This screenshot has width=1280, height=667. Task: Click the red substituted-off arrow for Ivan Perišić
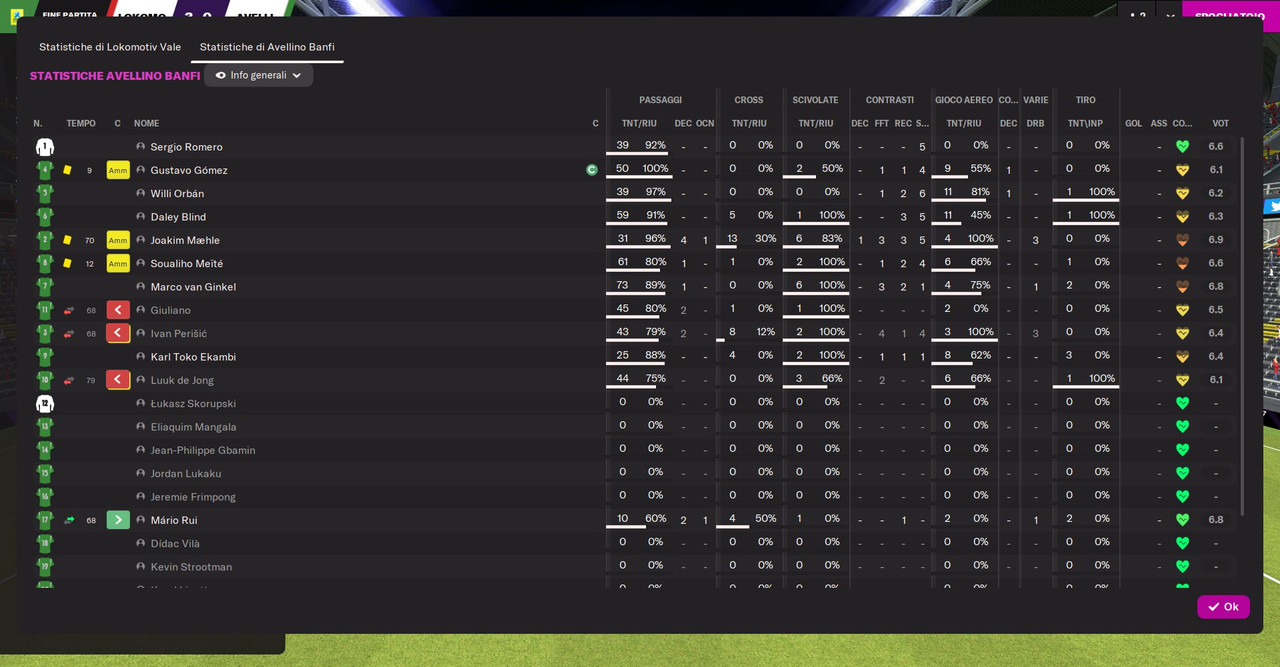[x=118, y=333]
